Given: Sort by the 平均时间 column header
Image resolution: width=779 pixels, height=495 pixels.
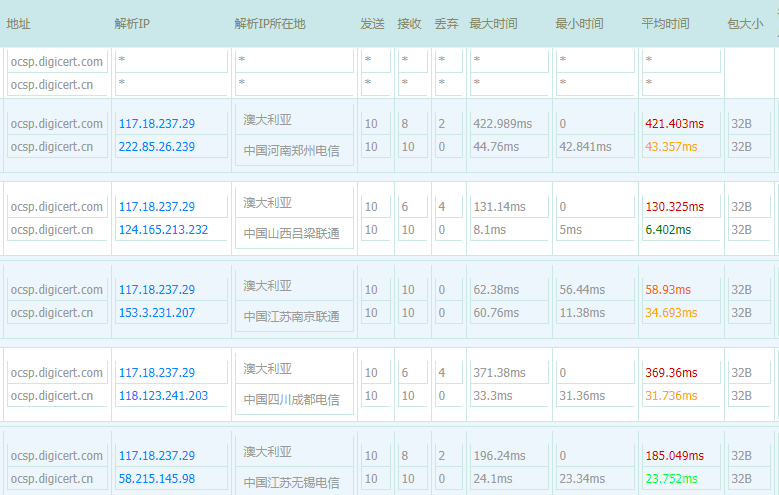Looking at the screenshot, I should click(x=665, y=24).
